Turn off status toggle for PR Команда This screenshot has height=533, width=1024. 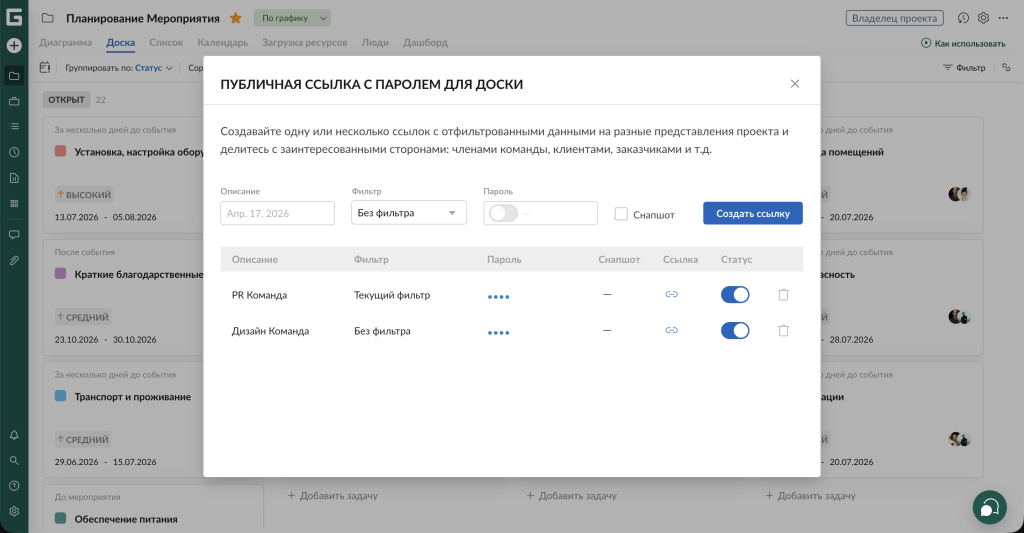click(735, 295)
